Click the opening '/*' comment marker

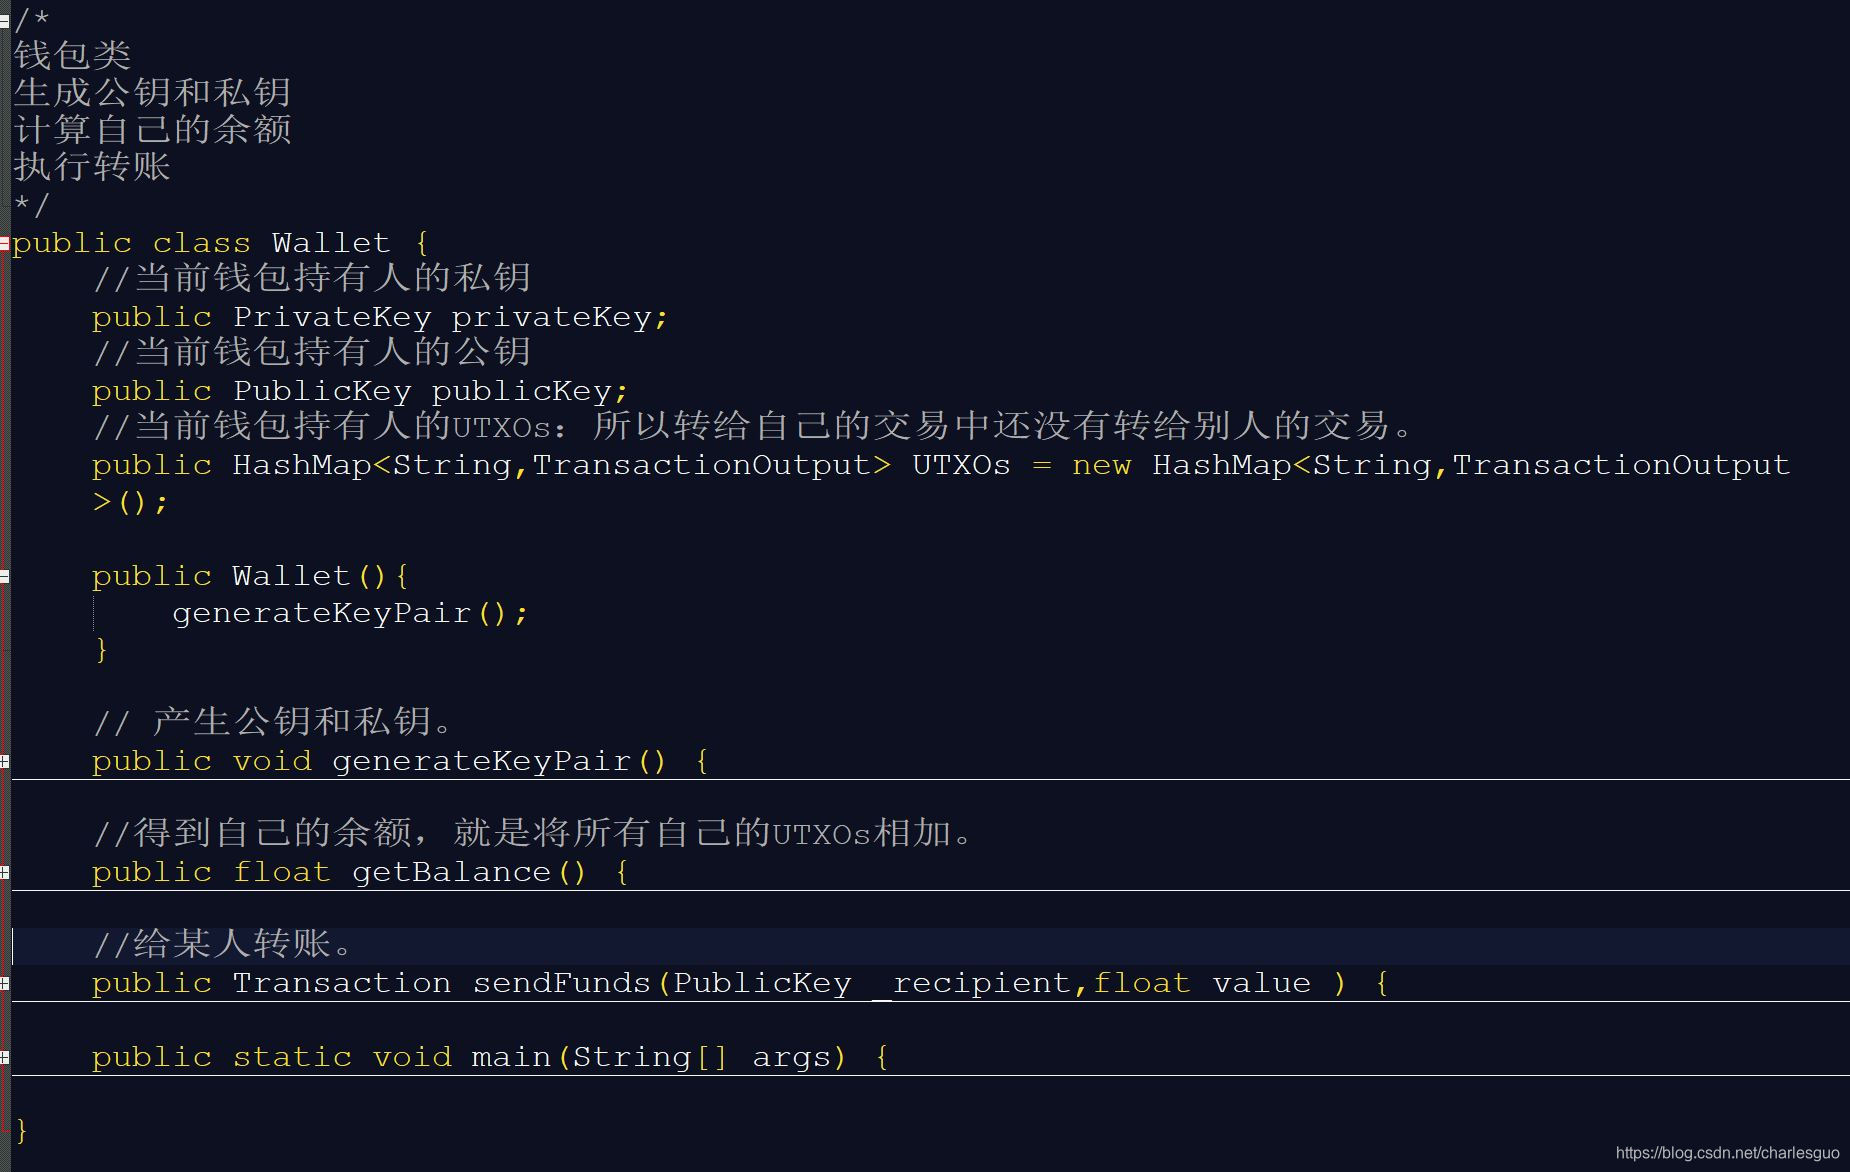[31, 19]
